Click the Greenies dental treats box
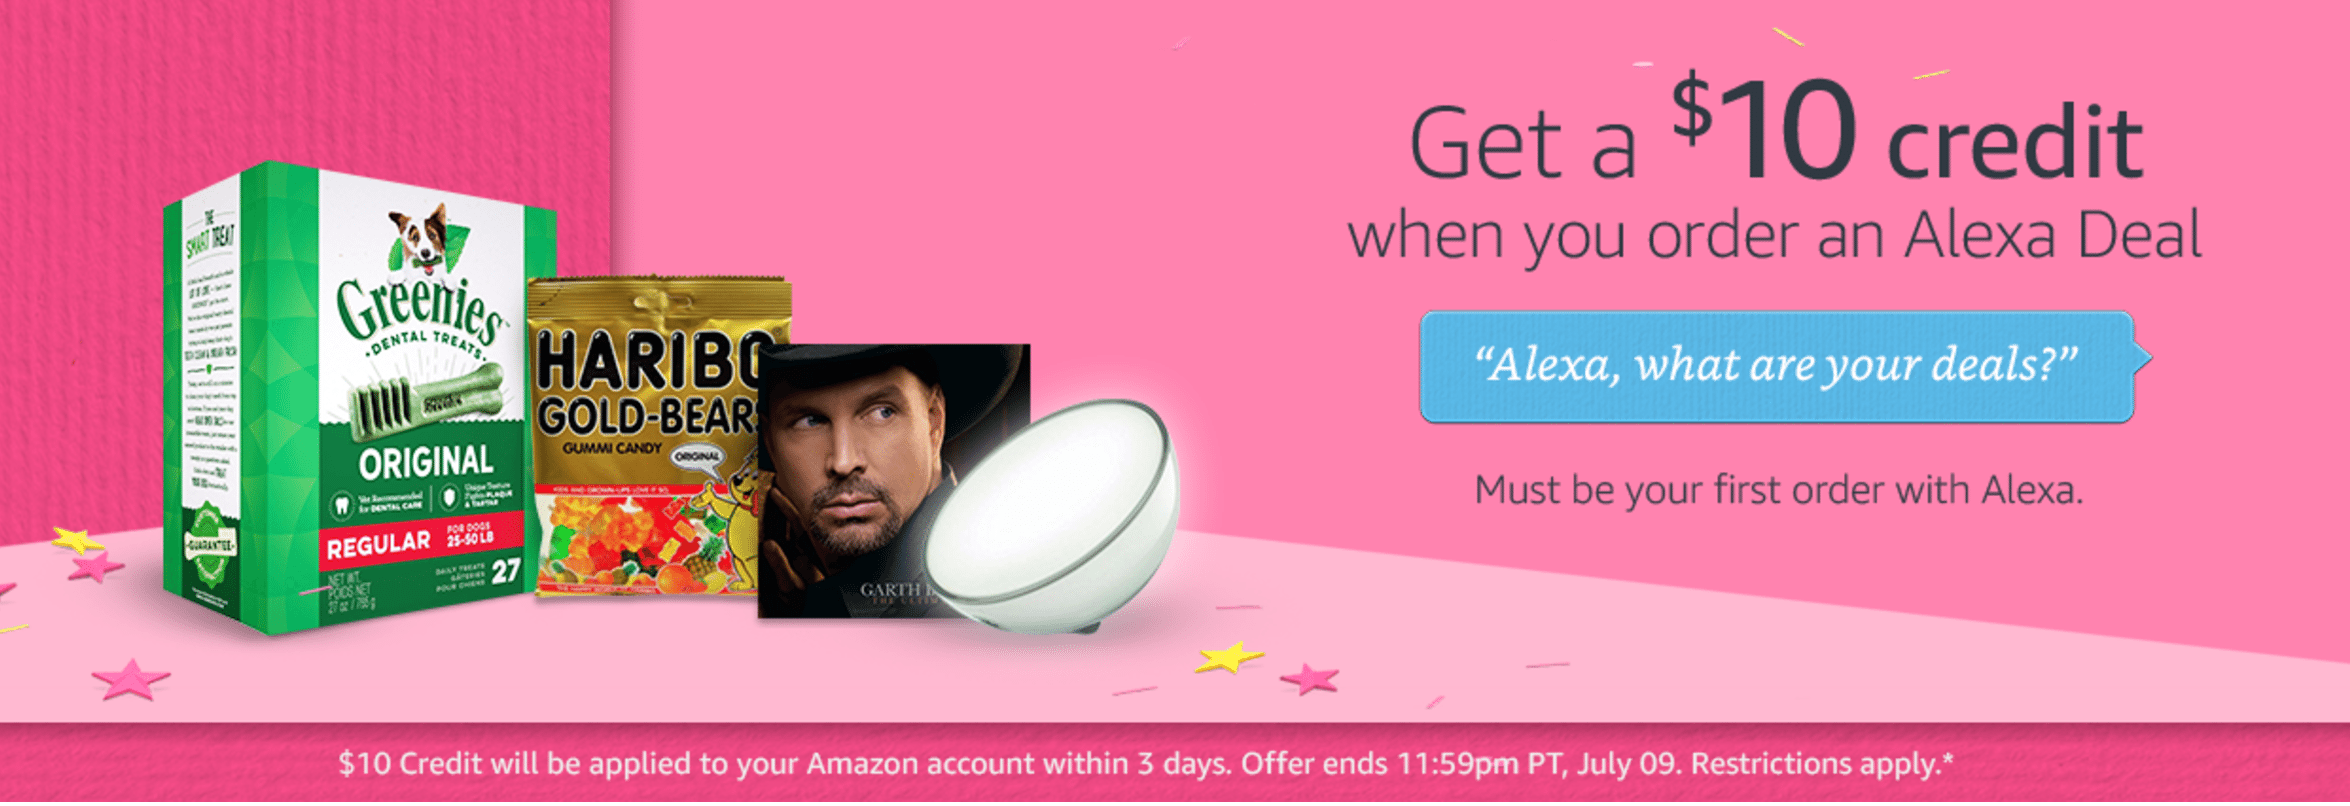The height and width of the screenshot is (806, 2350). [x=360, y=398]
